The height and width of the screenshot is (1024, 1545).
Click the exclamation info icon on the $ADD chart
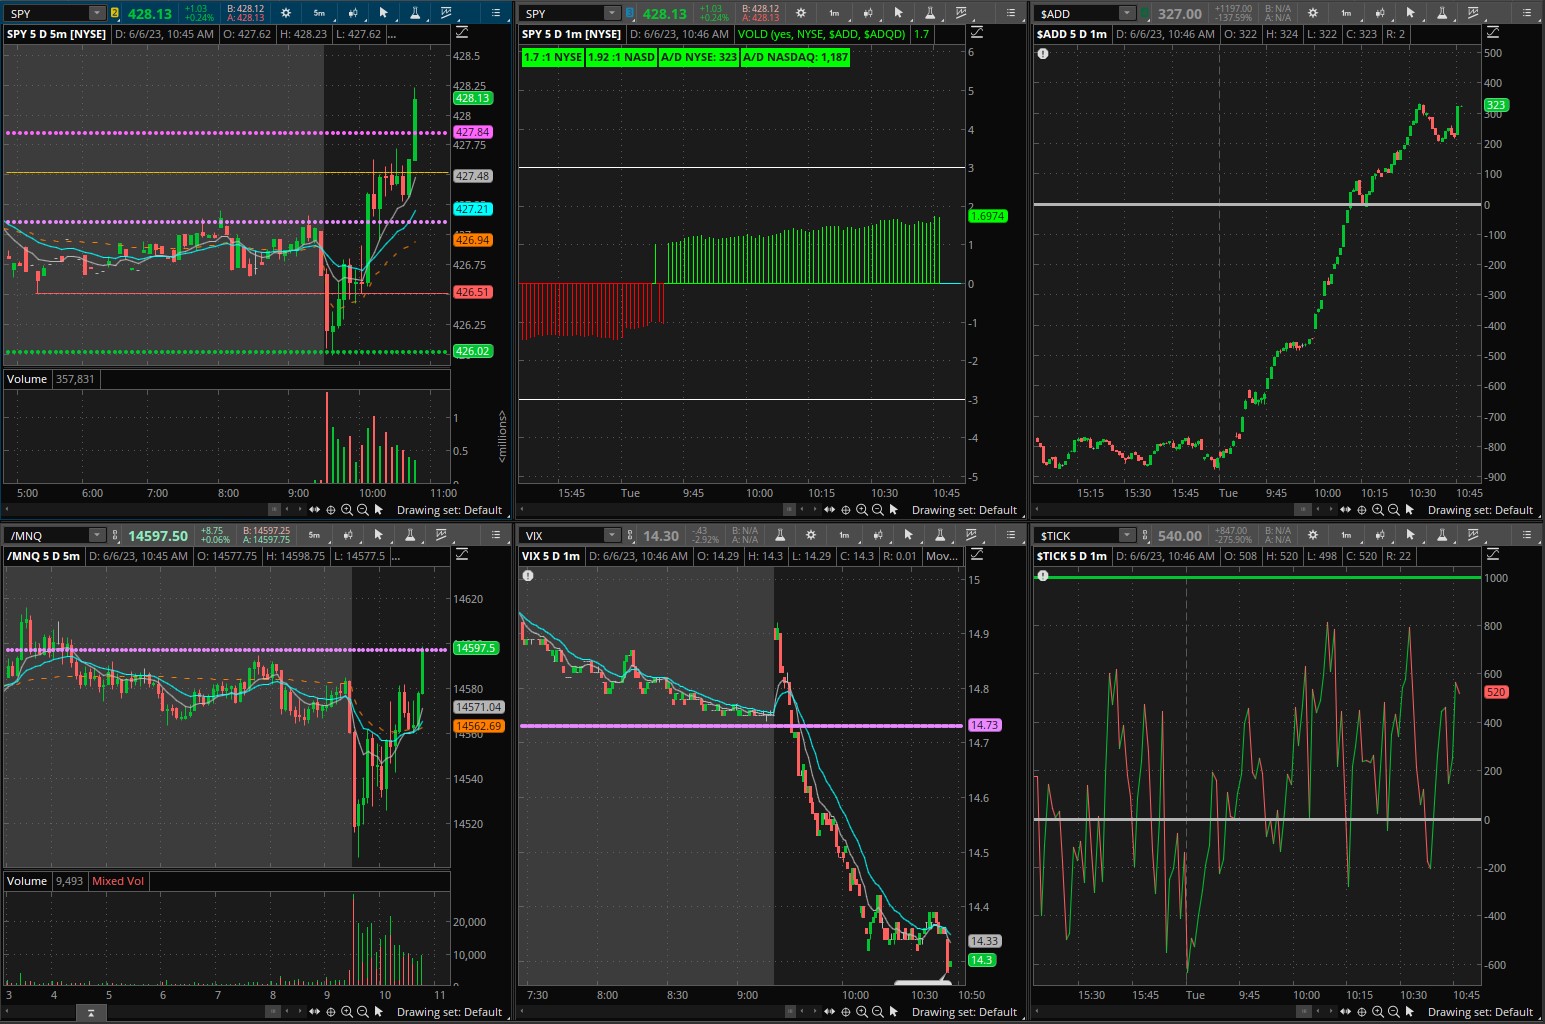click(x=1043, y=54)
